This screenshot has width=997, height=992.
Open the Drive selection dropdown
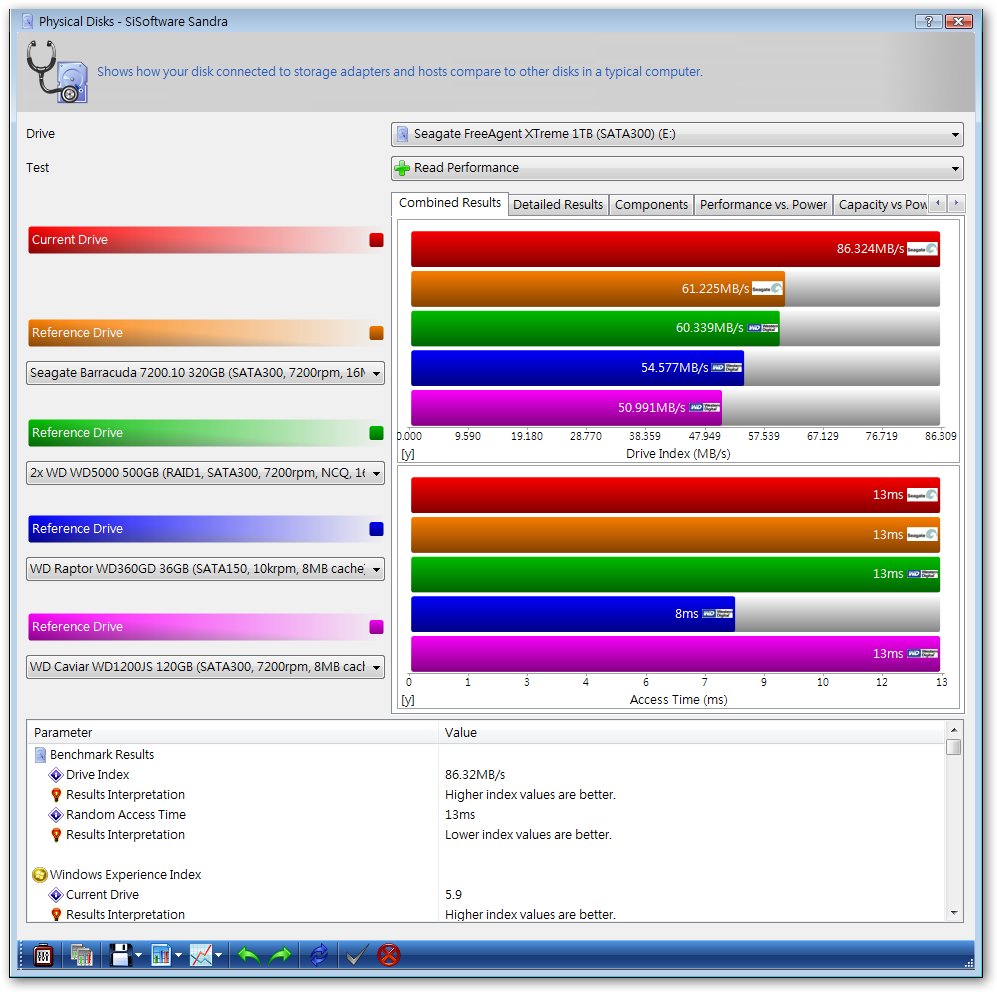click(677, 134)
